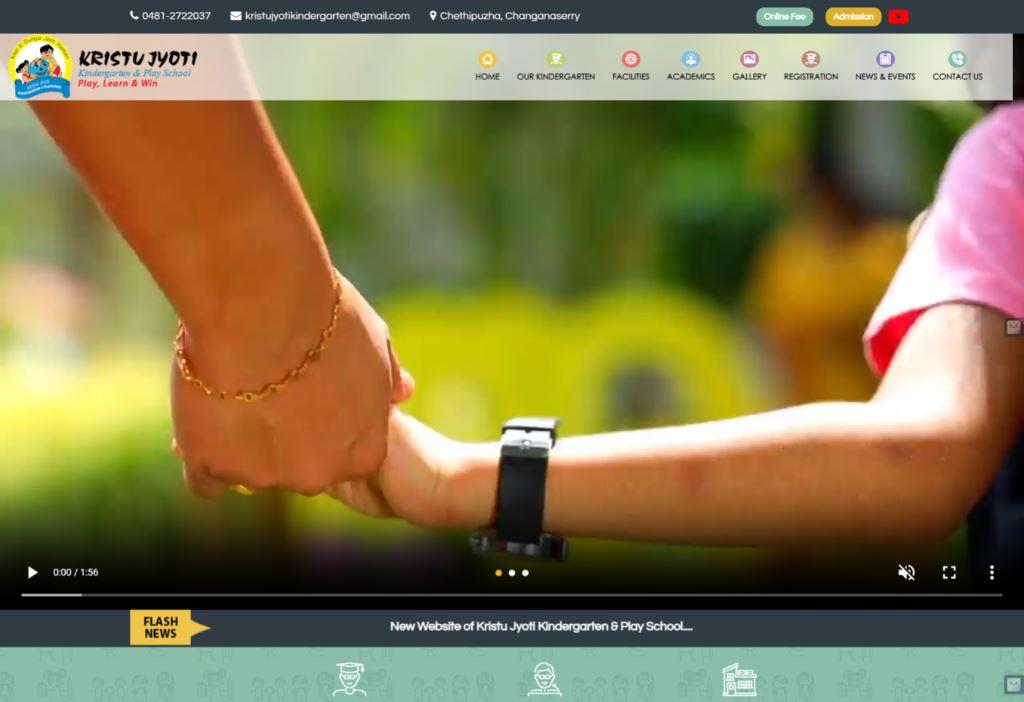Select the third slider dot
The height and width of the screenshot is (702, 1024).
[x=525, y=573]
